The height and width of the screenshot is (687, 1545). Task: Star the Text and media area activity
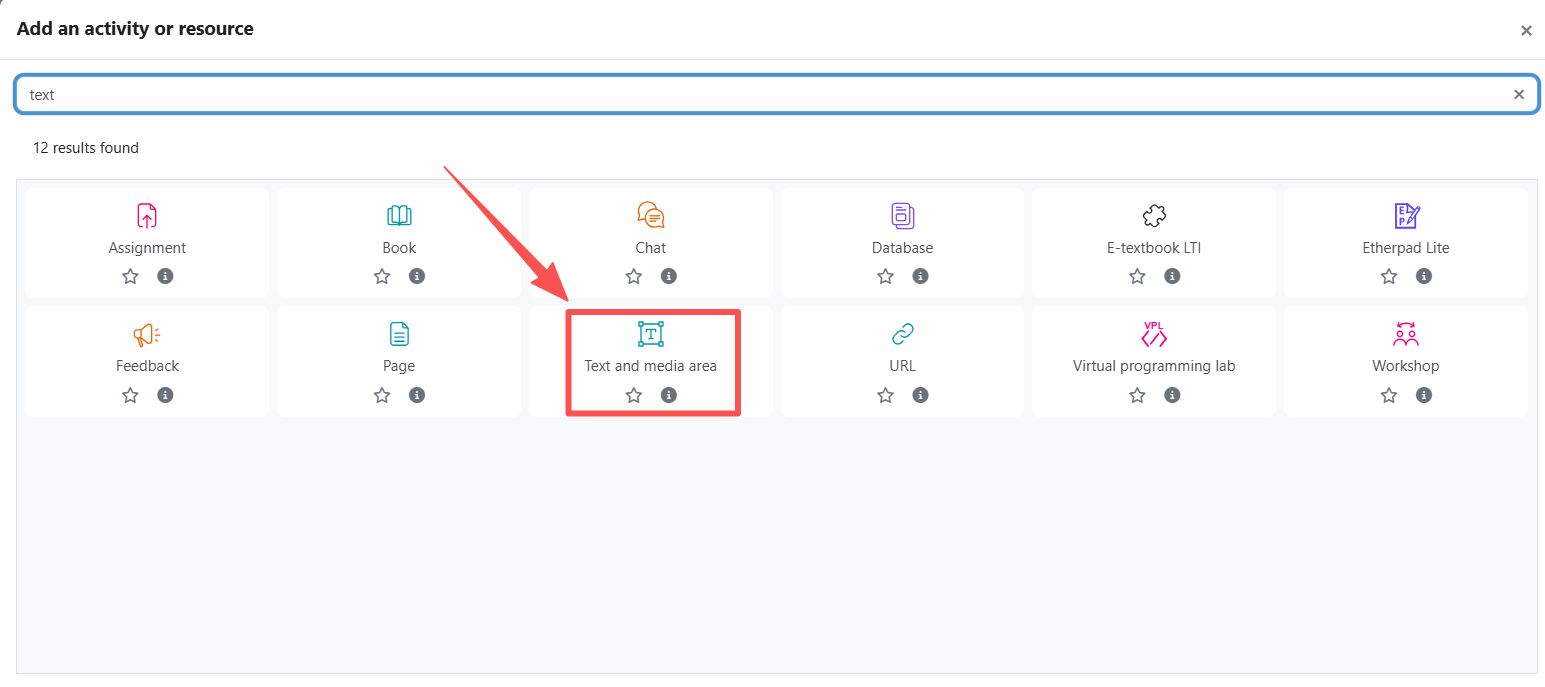click(x=634, y=395)
